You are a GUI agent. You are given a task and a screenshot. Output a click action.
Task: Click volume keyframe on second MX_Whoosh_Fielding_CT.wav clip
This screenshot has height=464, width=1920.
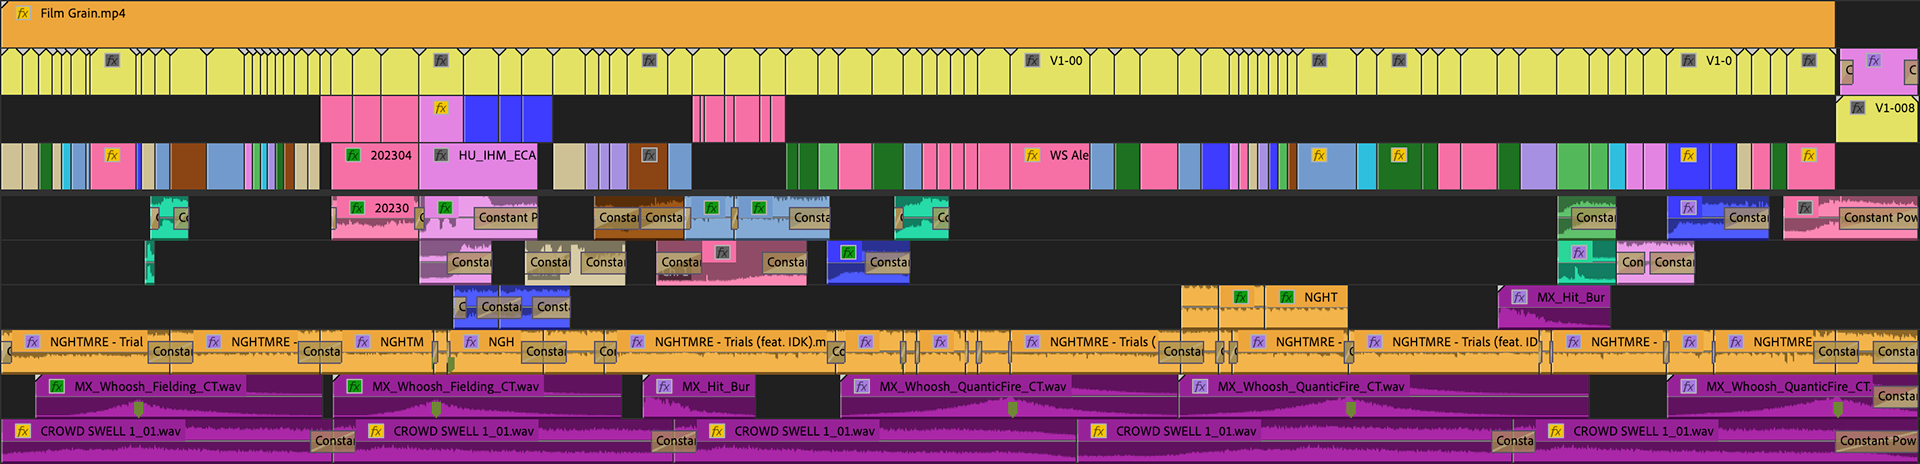pos(436,408)
